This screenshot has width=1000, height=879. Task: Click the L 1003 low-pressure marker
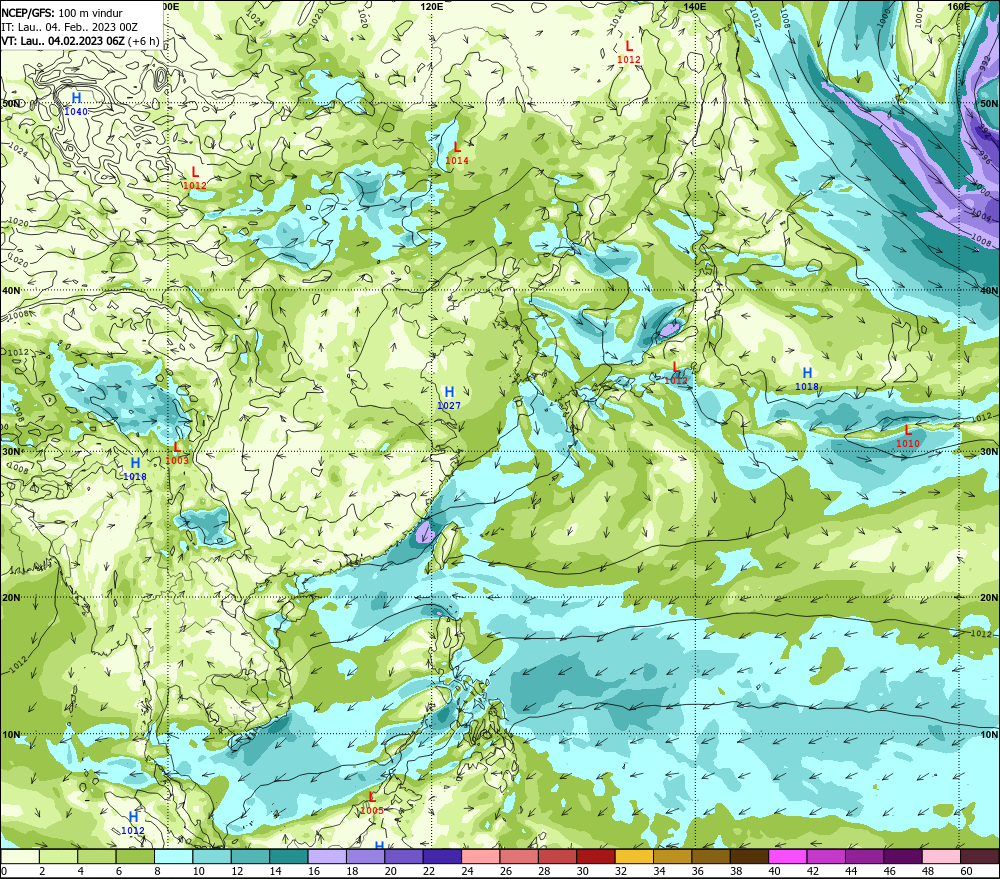pos(177,453)
